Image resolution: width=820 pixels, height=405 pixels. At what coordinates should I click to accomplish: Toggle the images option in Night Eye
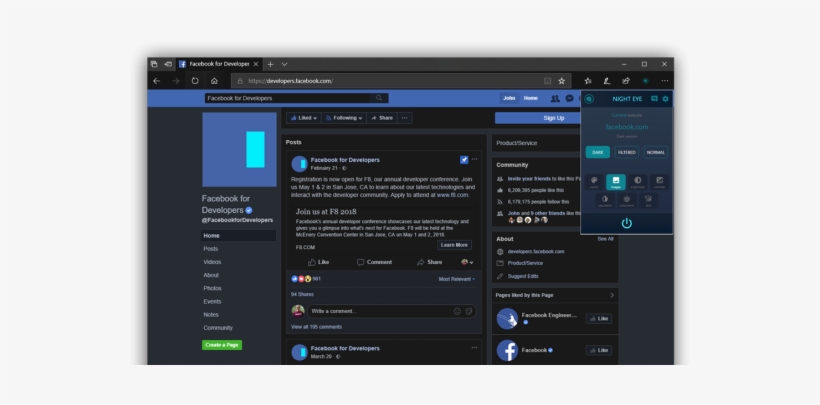pos(616,182)
